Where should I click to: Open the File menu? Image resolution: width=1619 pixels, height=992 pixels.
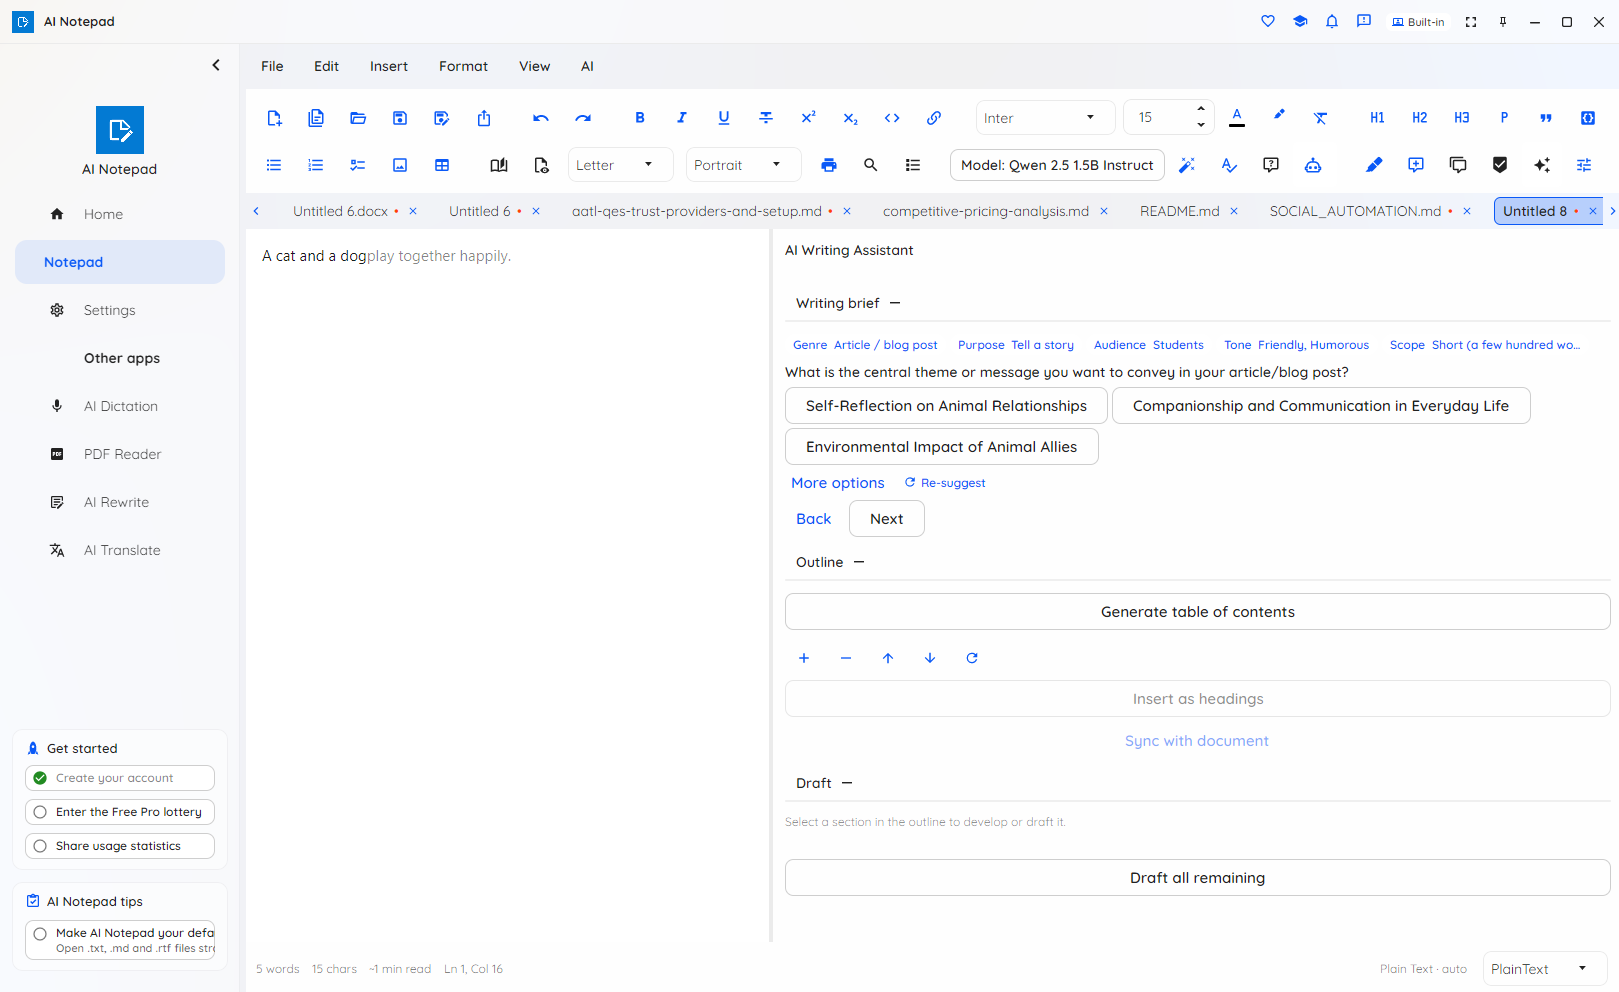272,66
